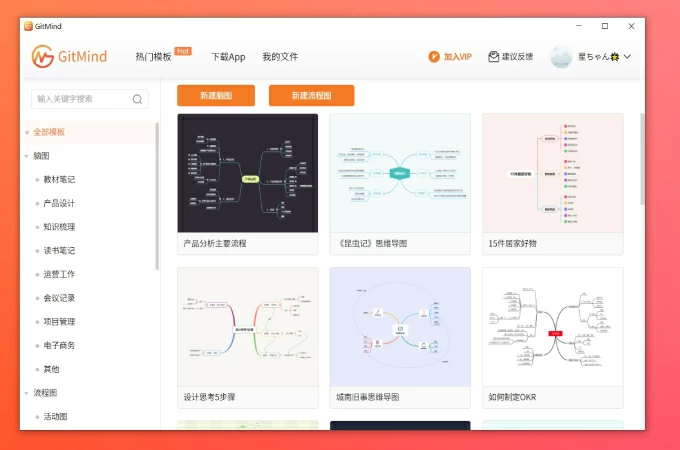
Task: Expand the user account dropdown arrow
Action: [x=627, y=56]
